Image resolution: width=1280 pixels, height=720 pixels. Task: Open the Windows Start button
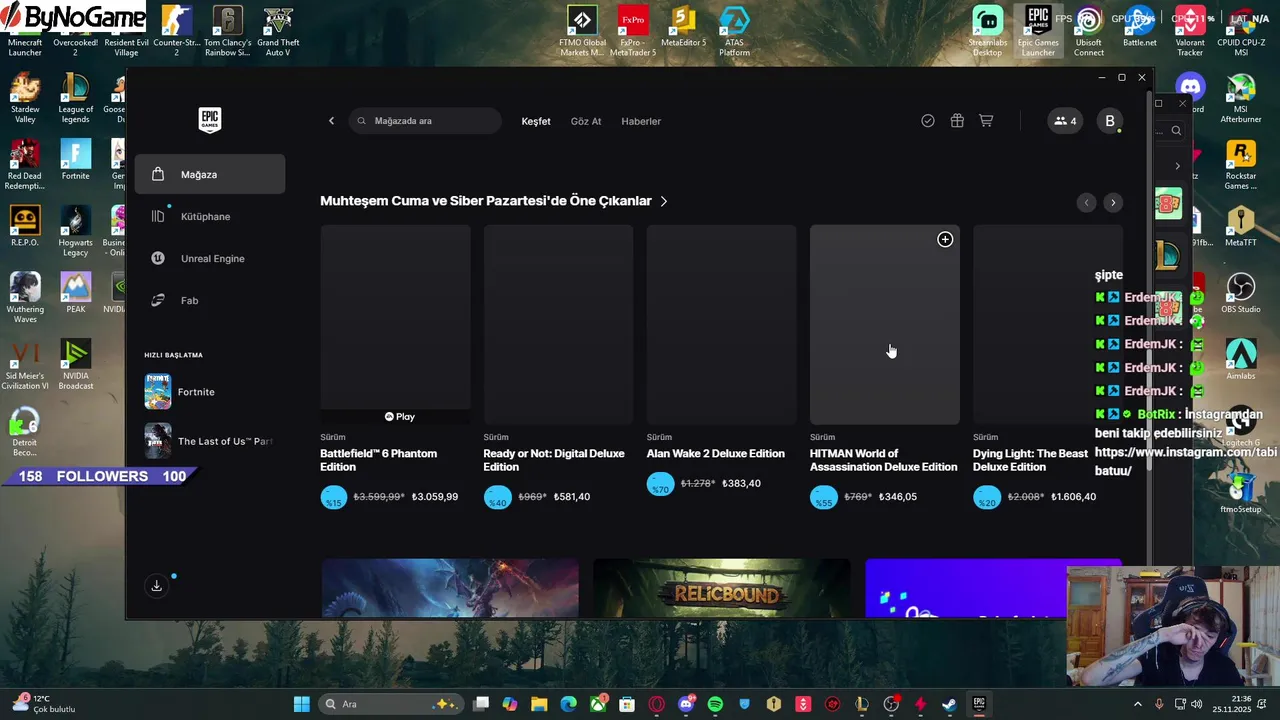[x=301, y=704]
